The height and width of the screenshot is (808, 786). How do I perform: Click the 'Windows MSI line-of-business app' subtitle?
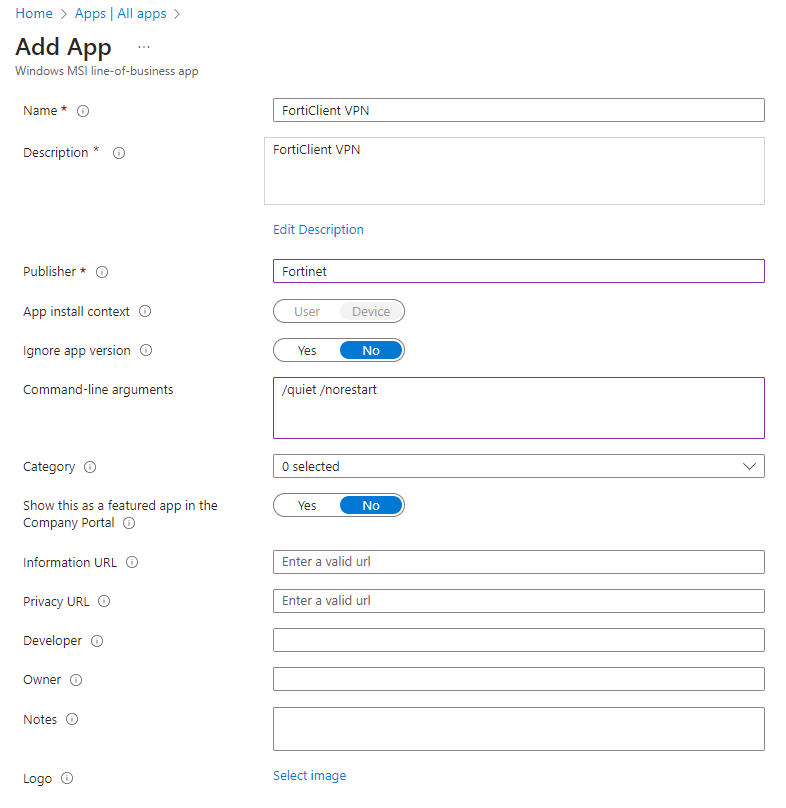tap(107, 71)
